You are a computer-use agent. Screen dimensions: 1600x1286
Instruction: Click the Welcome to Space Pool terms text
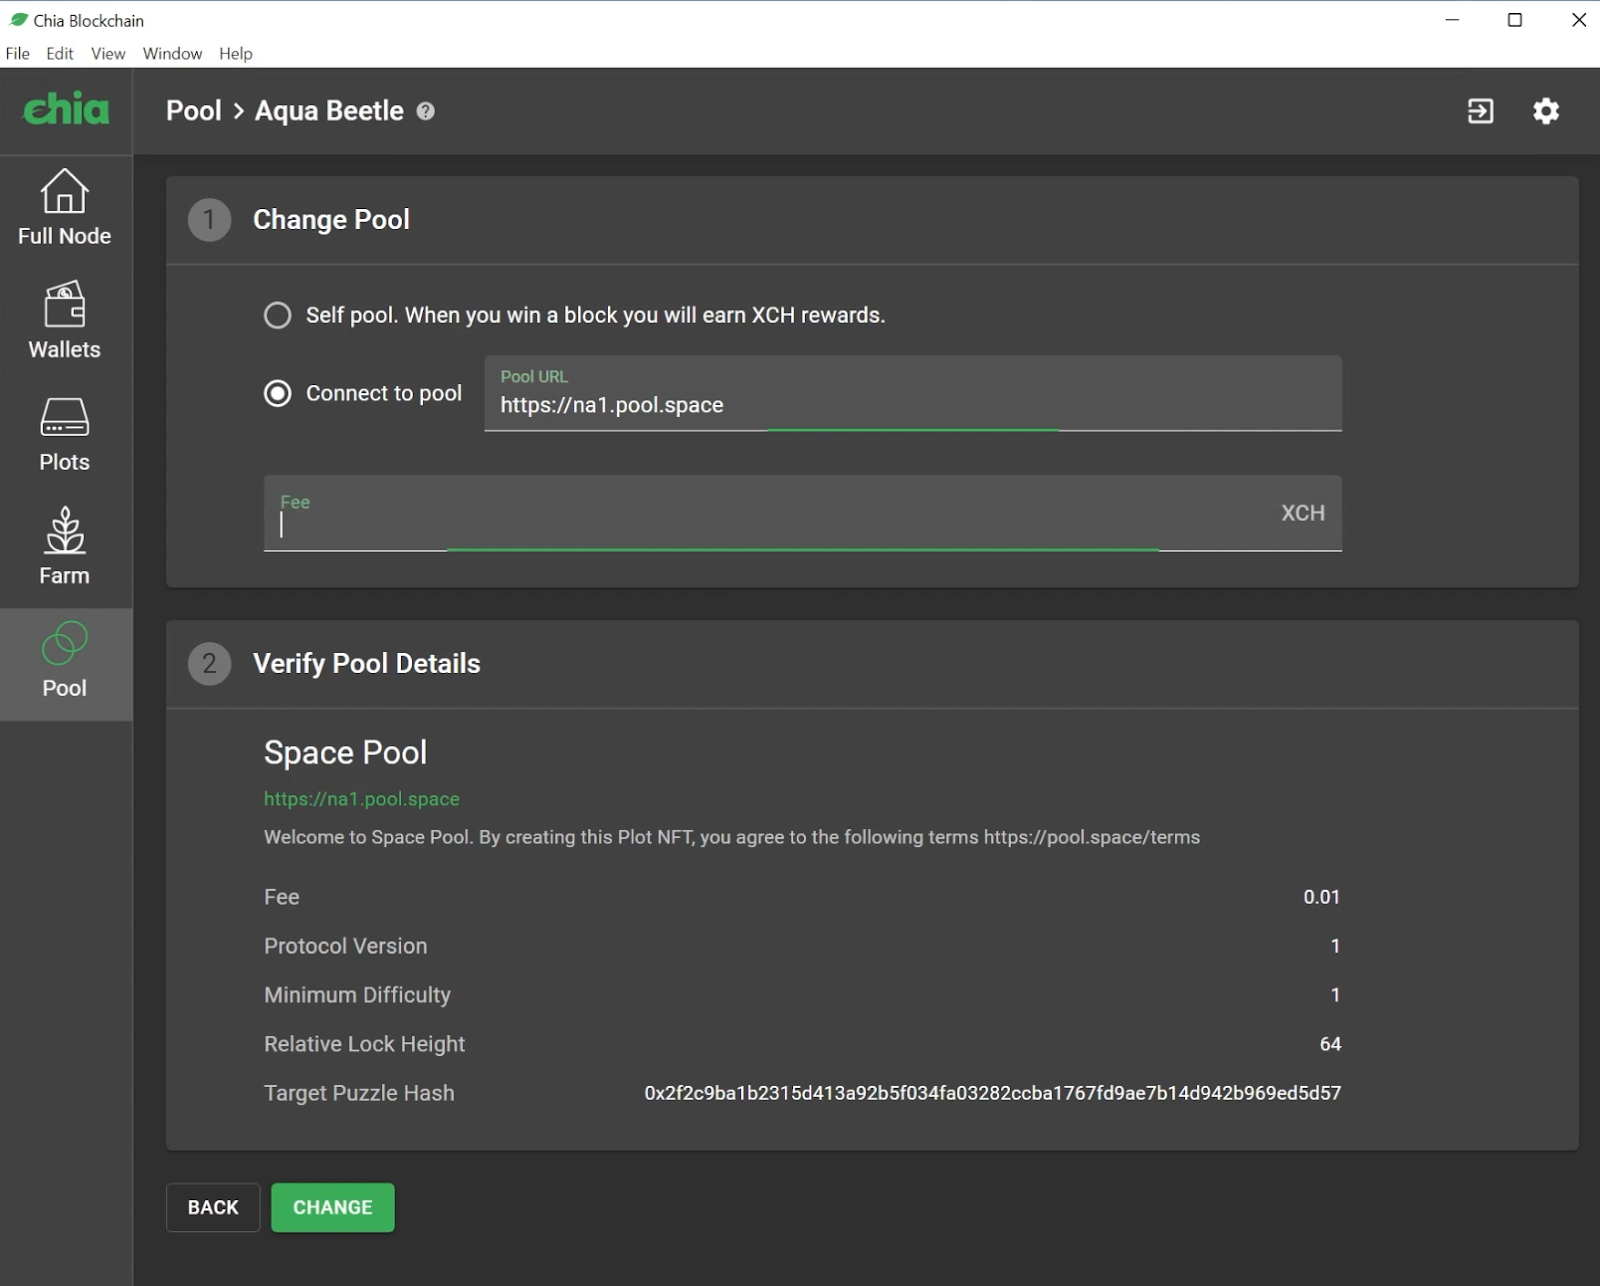click(732, 837)
